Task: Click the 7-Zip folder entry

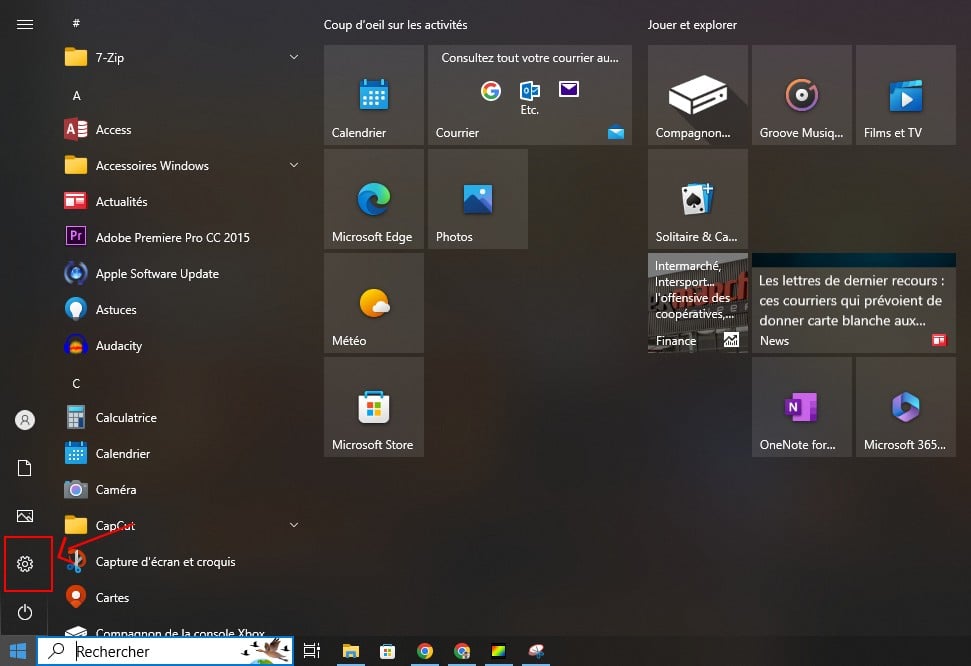Action: [183, 58]
